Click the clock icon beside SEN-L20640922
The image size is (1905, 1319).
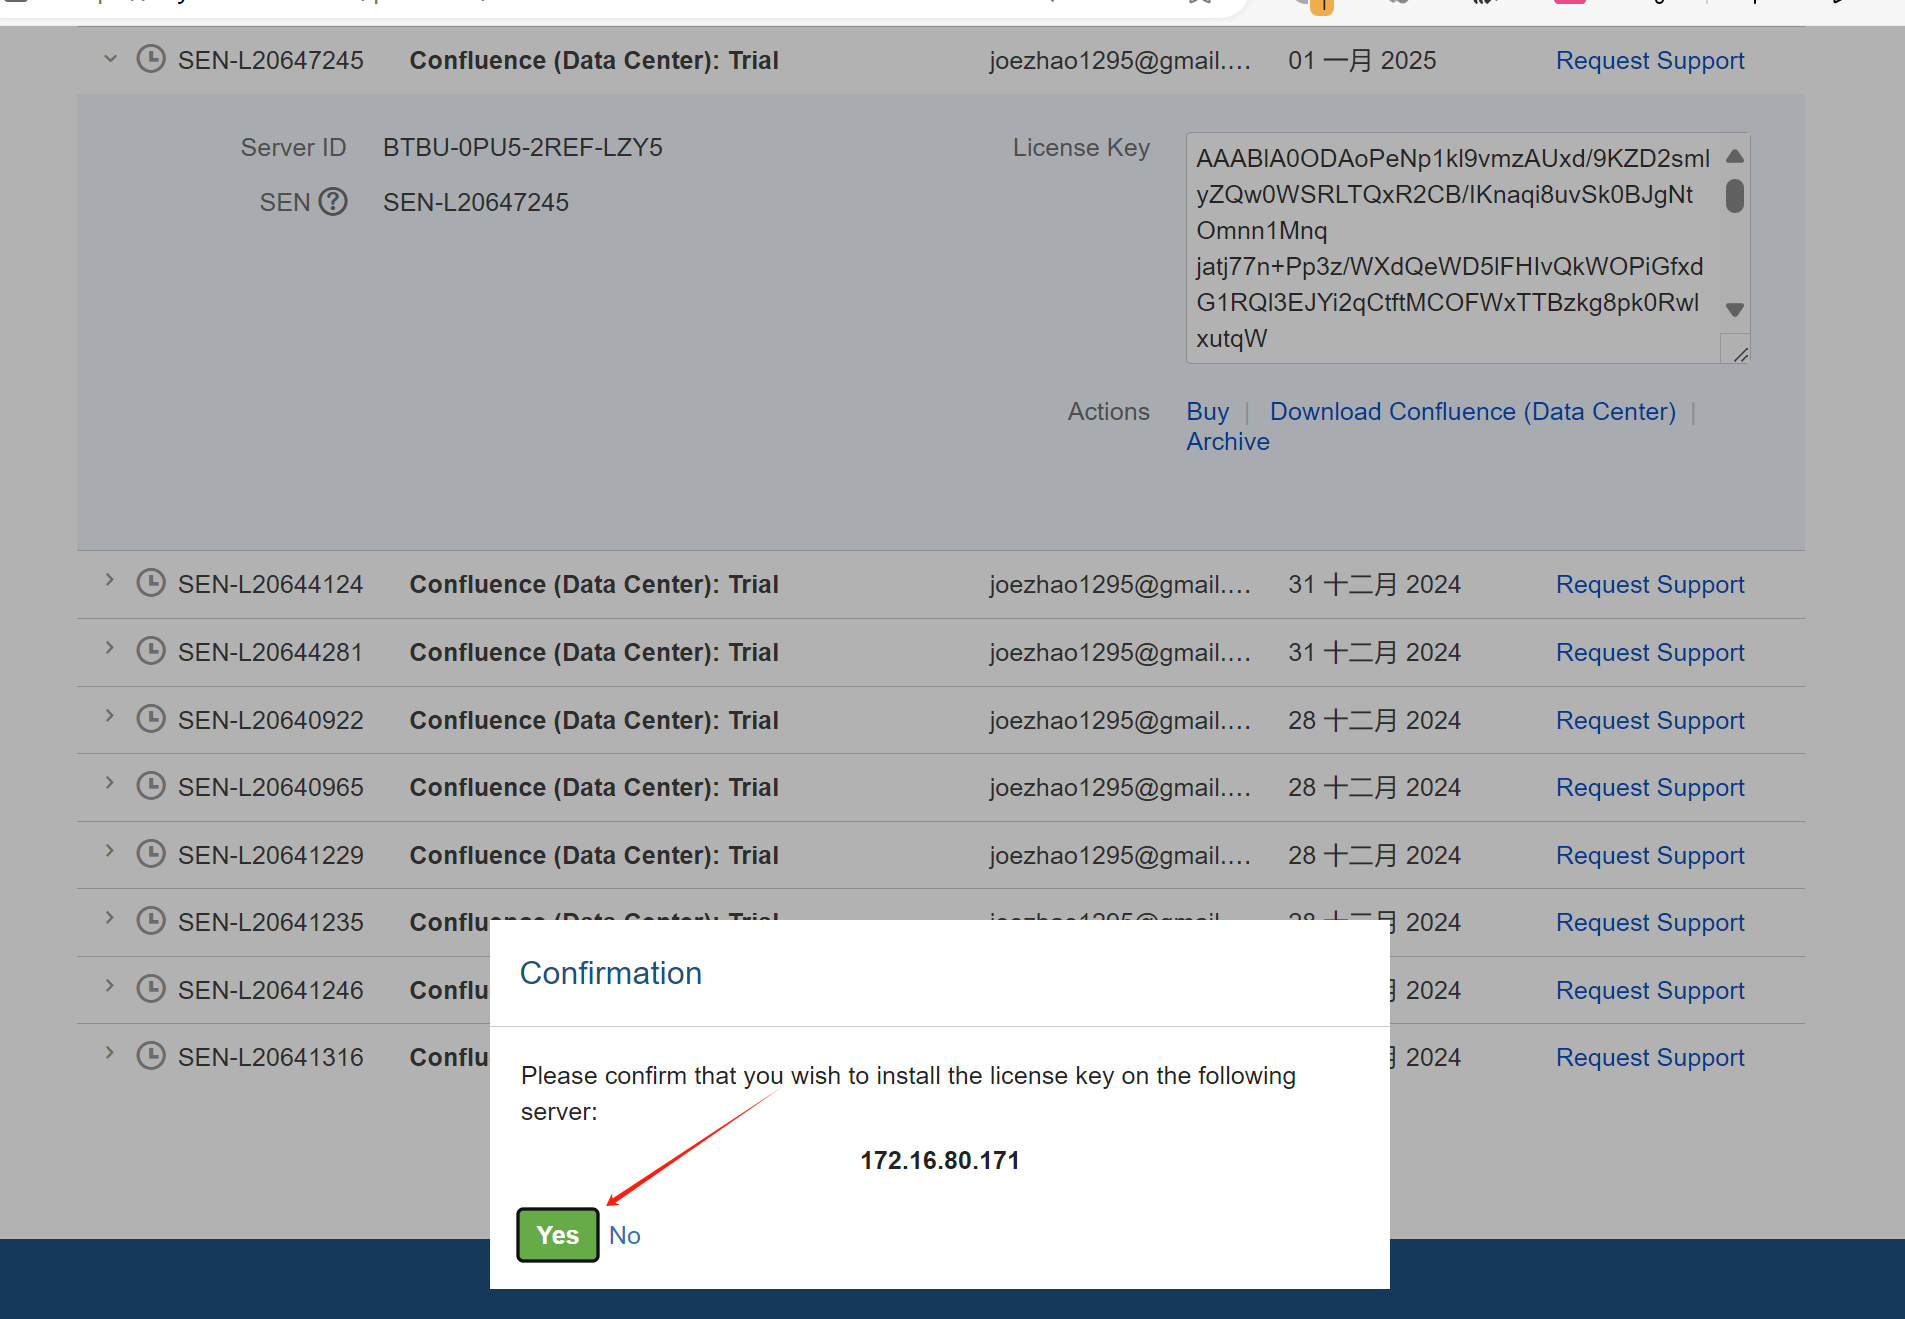pyautogui.click(x=151, y=719)
